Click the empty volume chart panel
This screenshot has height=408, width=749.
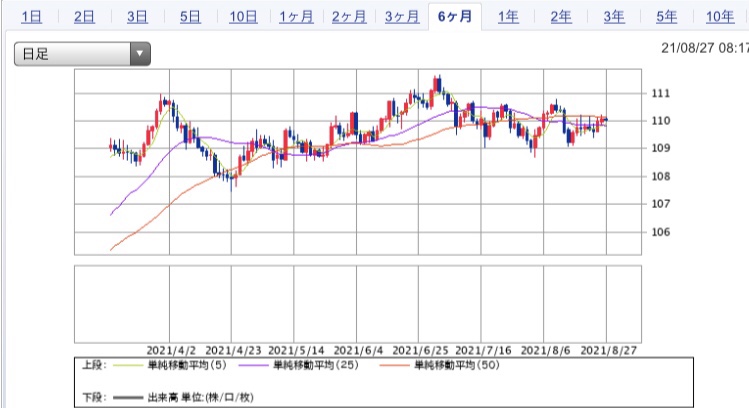(x=358, y=304)
